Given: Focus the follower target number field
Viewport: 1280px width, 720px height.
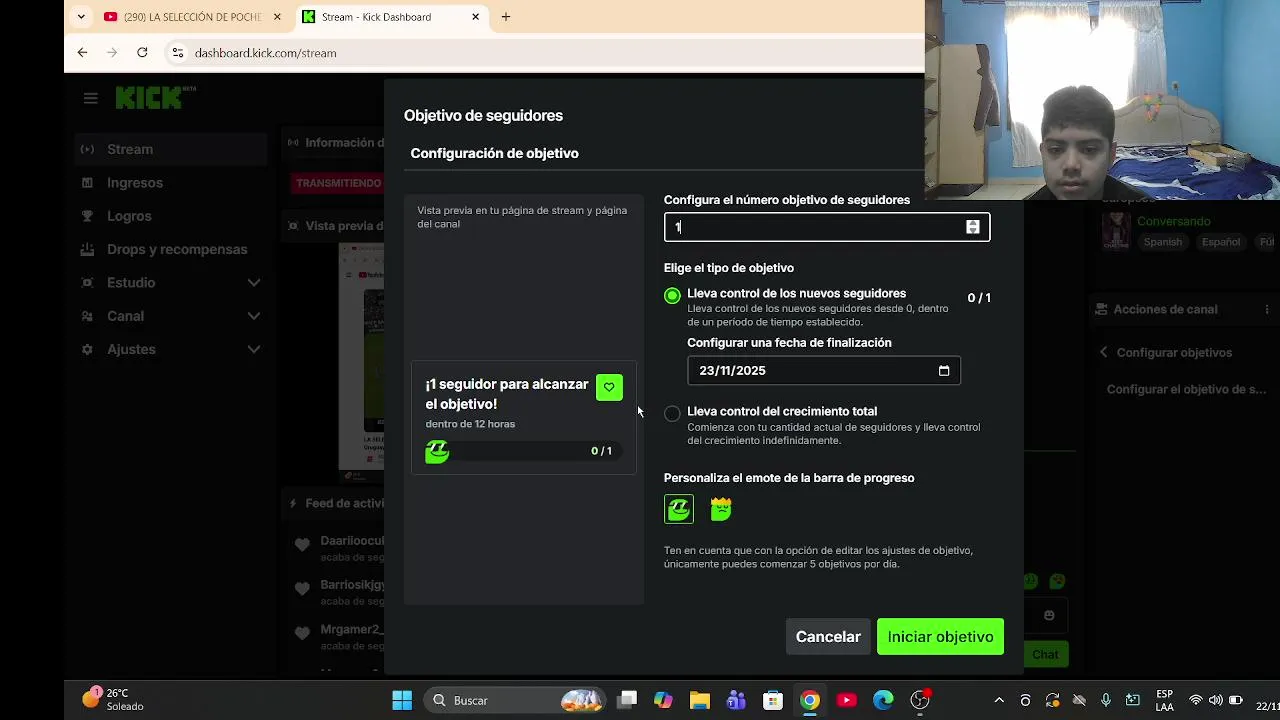Looking at the screenshot, I should point(827,227).
